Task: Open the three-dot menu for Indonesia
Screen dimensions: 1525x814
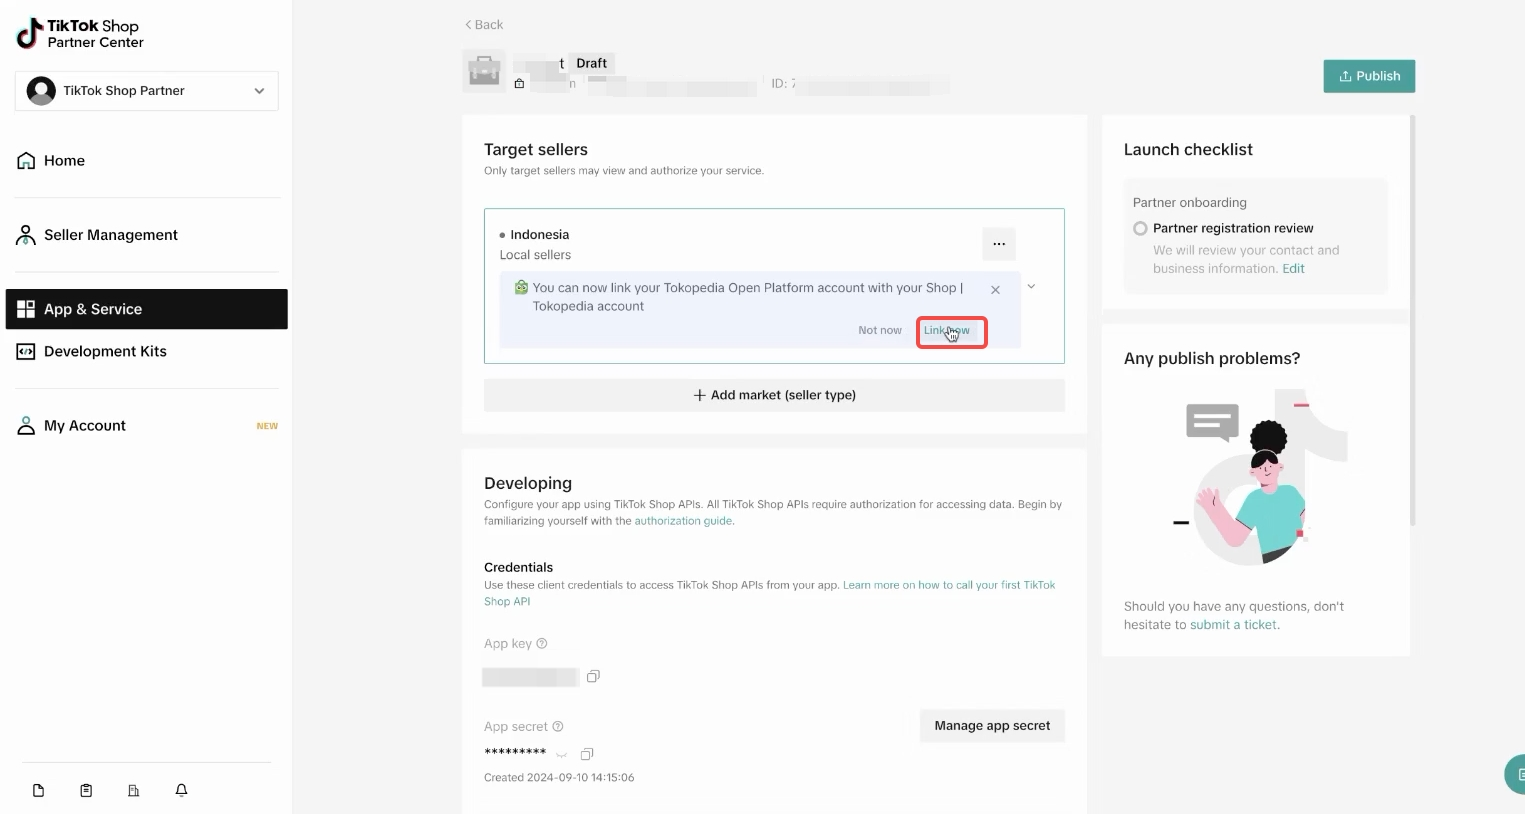Action: click(x=999, y=244)
